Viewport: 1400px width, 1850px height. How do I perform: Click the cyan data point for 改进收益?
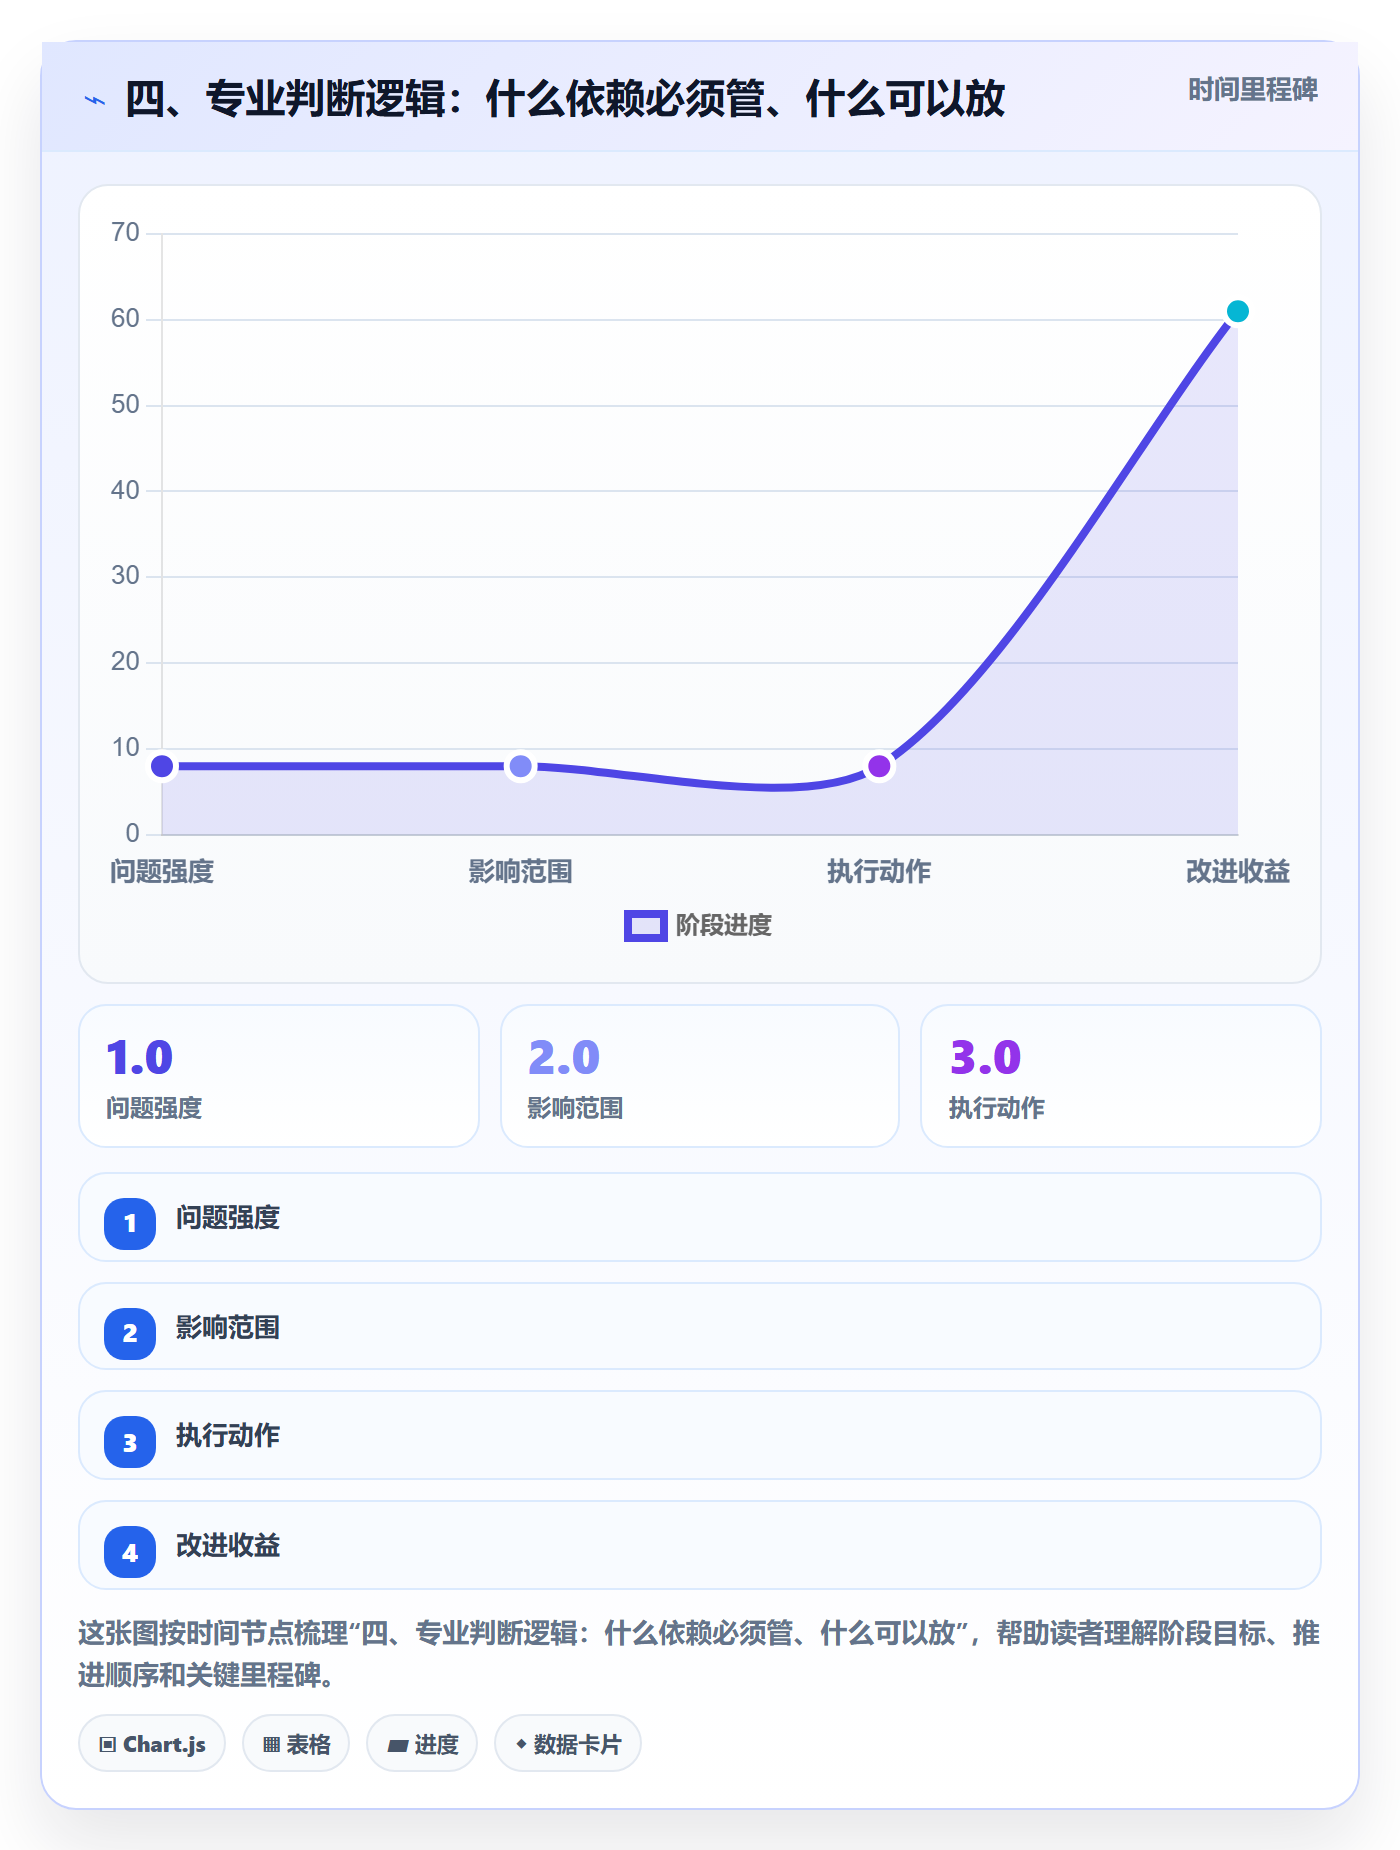point(1237,312)
